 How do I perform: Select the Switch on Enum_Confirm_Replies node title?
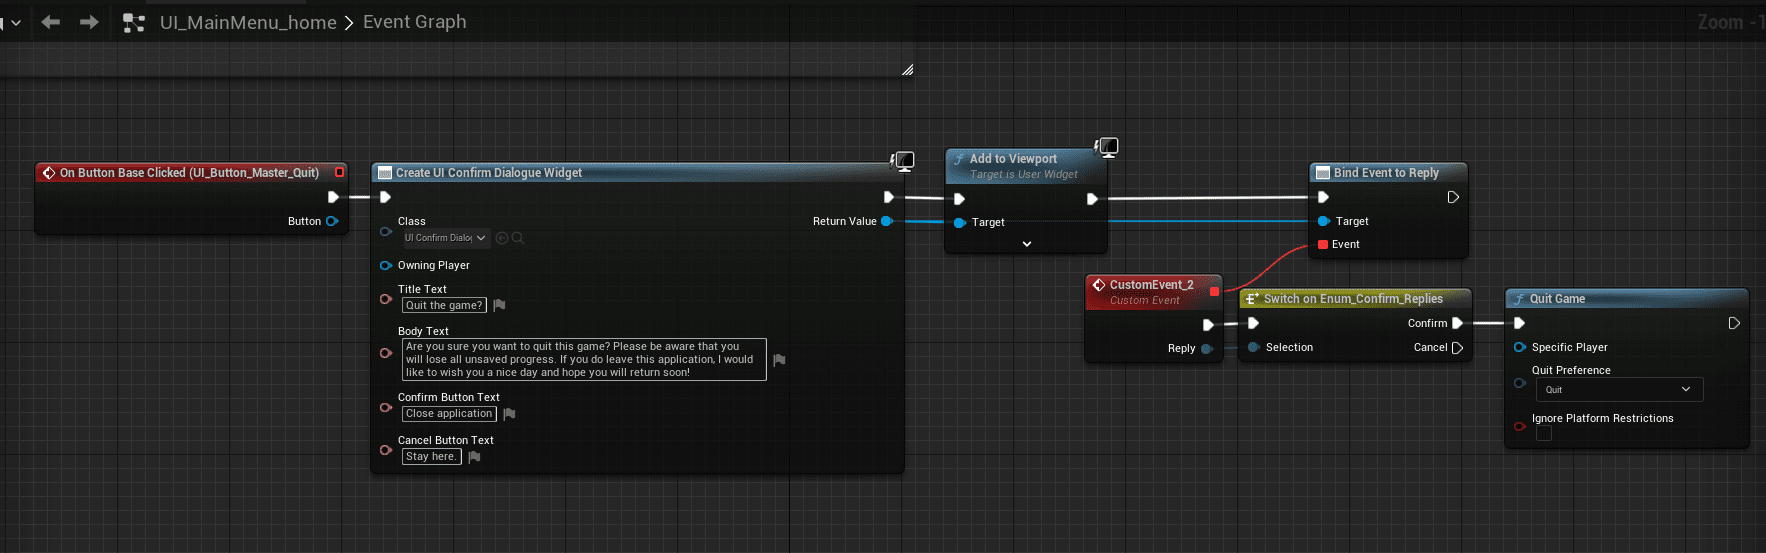(1353, 299)
